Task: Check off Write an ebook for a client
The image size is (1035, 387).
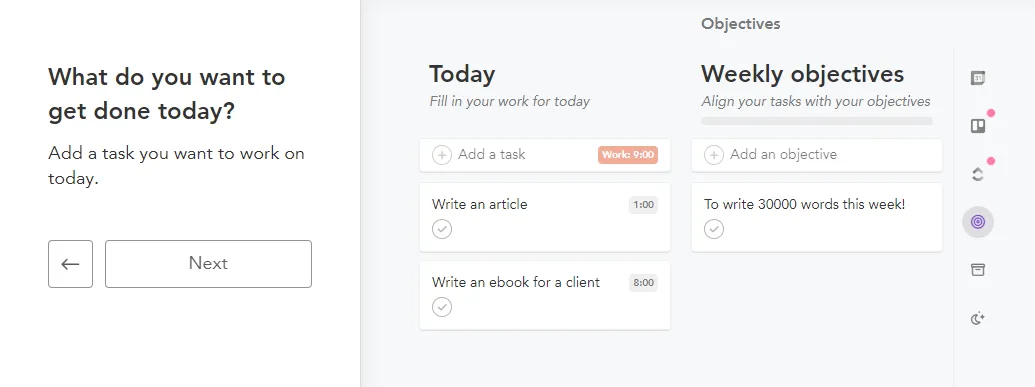Action: coord(442,307)
